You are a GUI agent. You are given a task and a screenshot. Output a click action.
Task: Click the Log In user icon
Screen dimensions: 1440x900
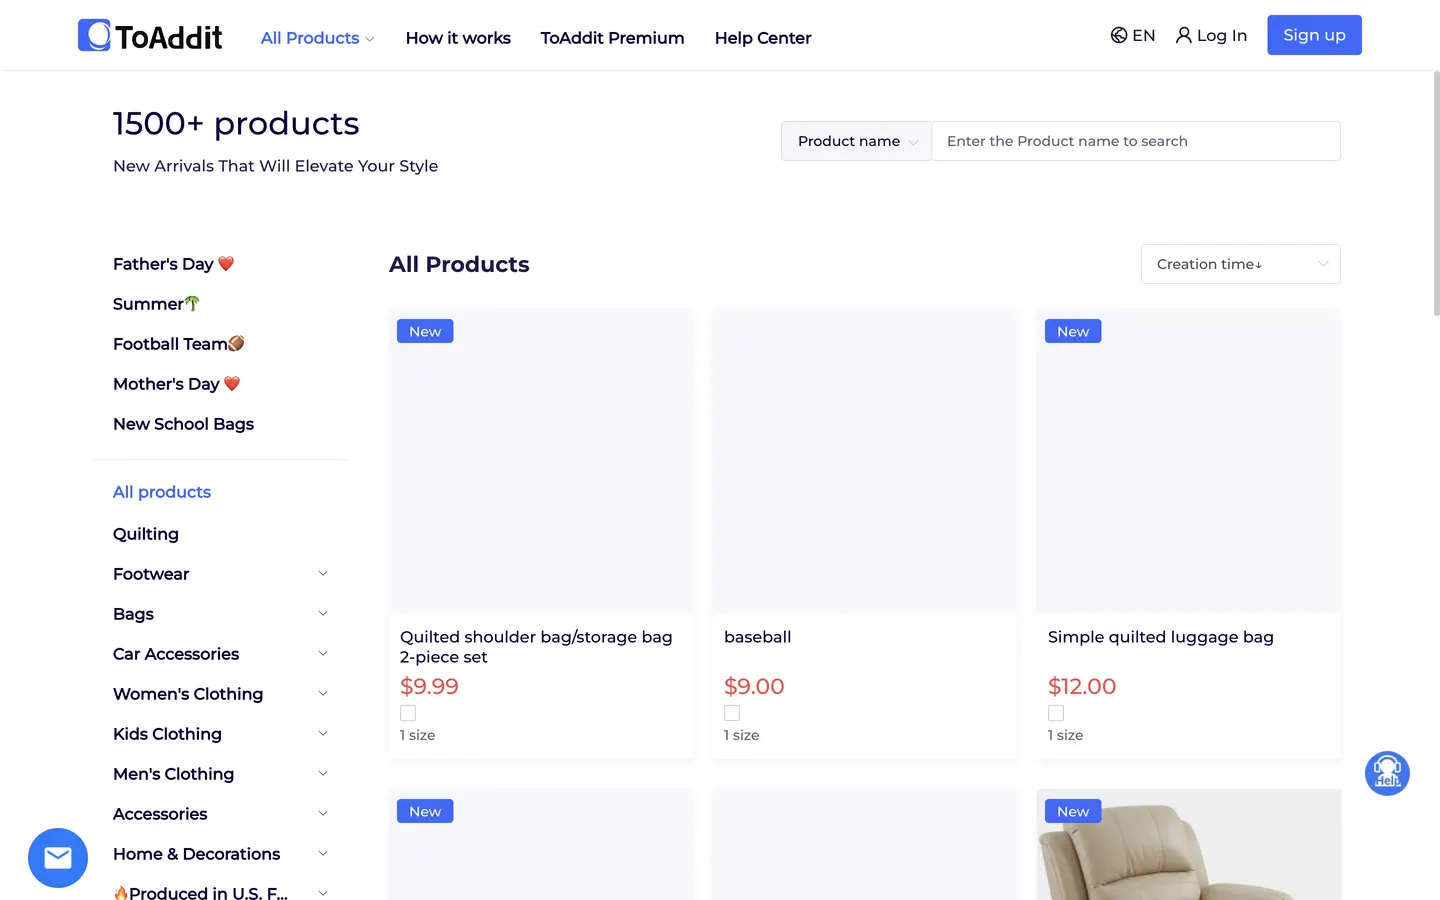[1183, 35]
